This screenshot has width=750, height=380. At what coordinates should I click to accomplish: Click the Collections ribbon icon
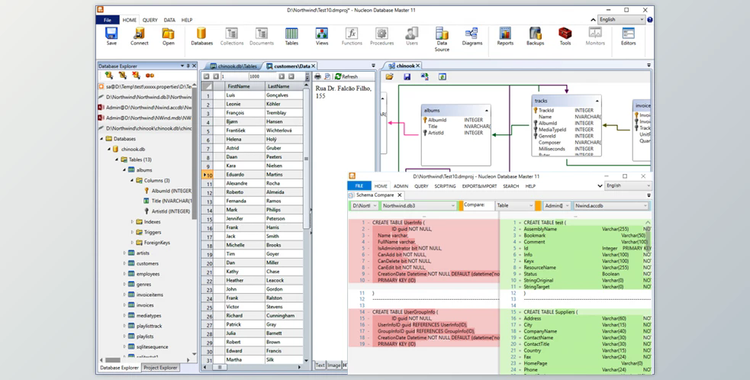tap(232, 36)
